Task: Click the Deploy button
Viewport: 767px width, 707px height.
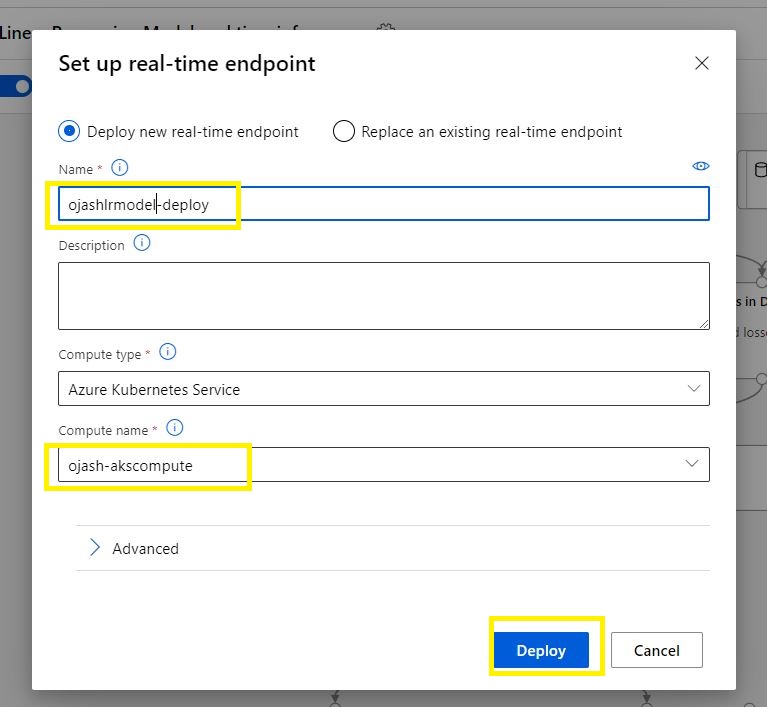Action: tap(541, 650)
